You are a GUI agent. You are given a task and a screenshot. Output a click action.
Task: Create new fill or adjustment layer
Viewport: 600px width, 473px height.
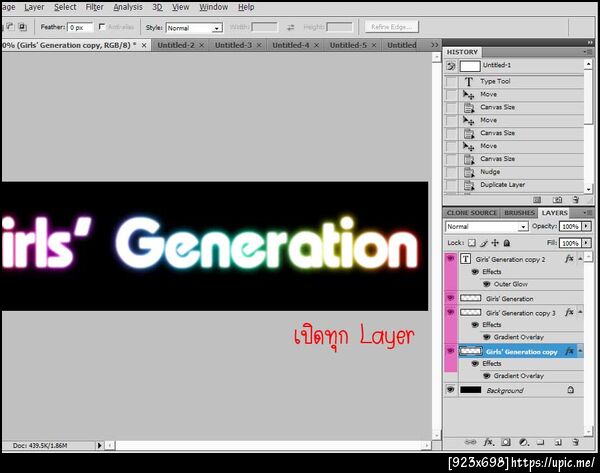click(524, 442)
